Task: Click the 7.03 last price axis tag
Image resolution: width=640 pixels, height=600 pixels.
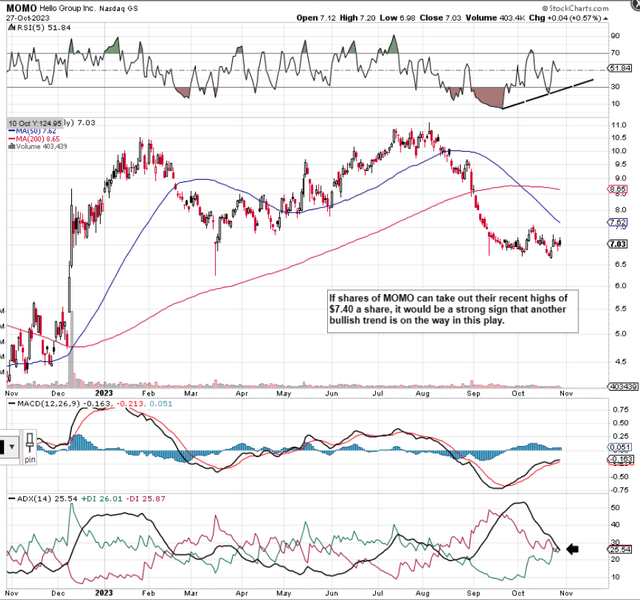Action: 618,244
